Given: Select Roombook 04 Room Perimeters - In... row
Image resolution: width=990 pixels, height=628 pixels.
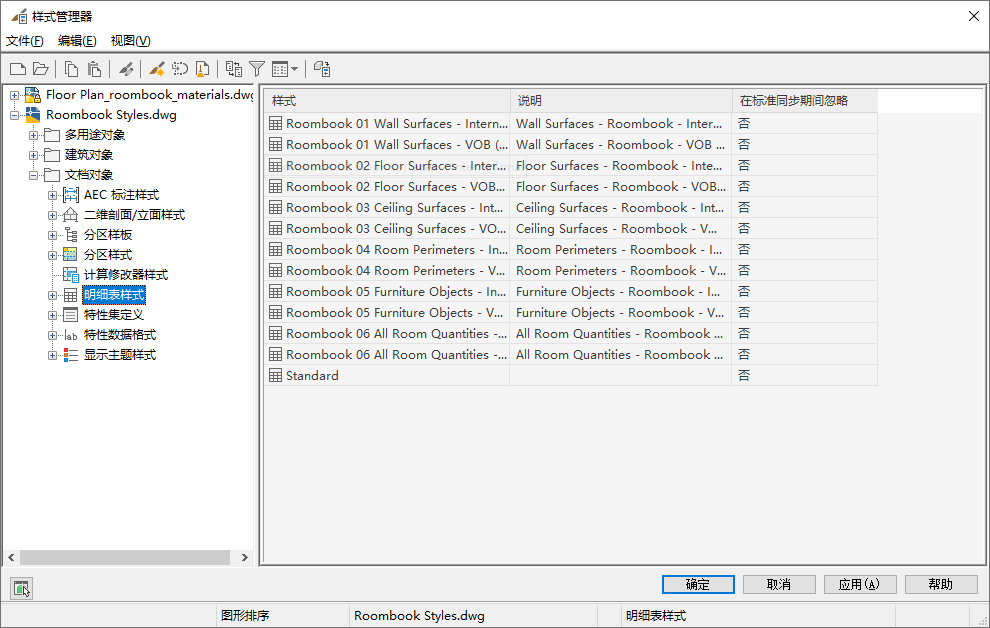Looking at the screenshot, I should click(571, 250).
